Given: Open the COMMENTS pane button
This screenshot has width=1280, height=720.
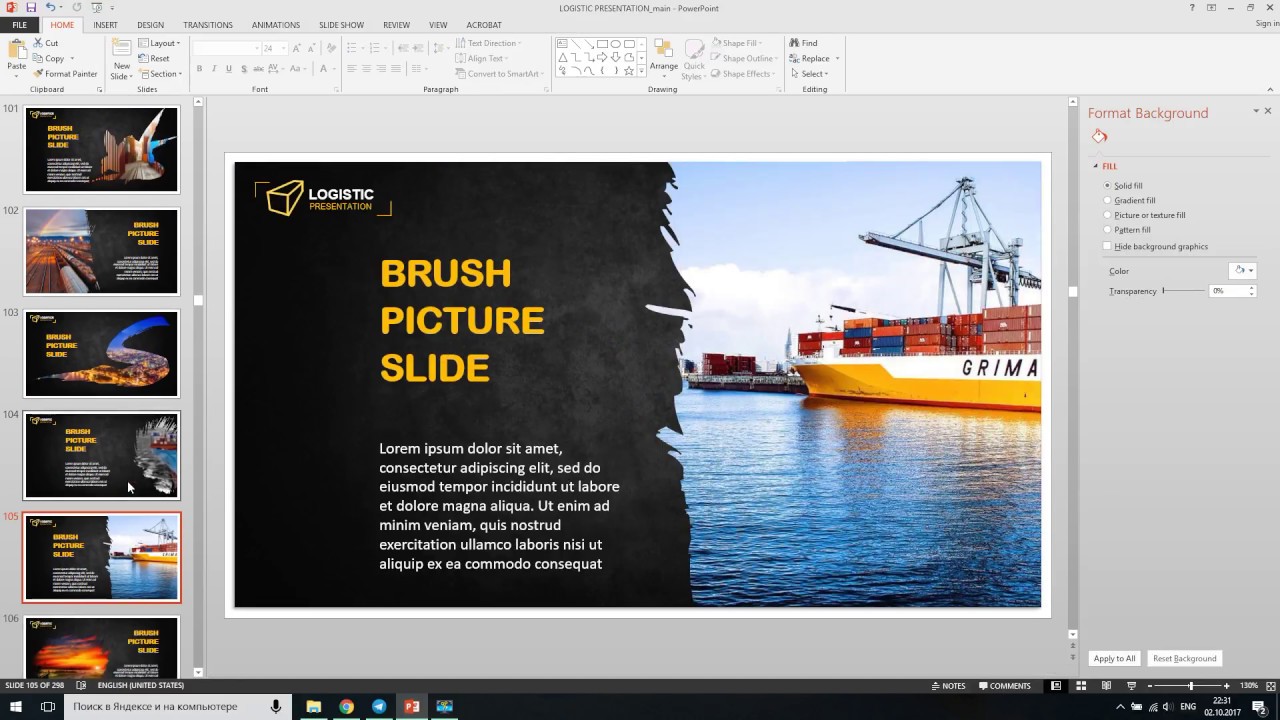Looking at the screenshot, I should click(1005, 686).
